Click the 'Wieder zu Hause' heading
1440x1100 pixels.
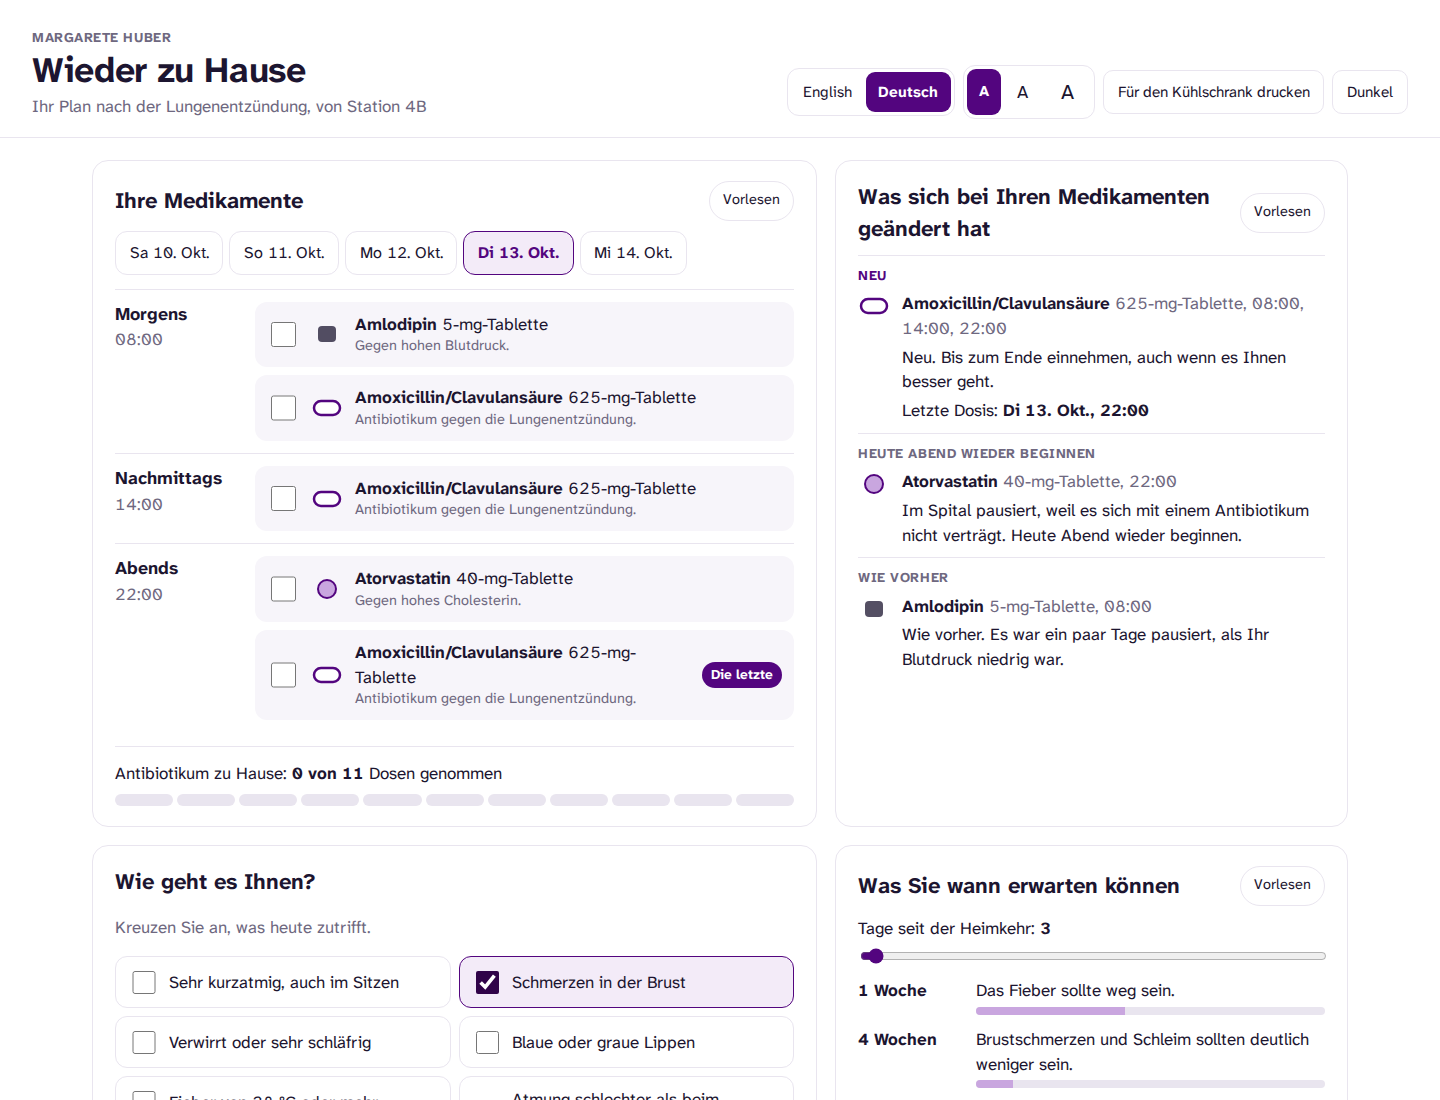click(169, 70)
